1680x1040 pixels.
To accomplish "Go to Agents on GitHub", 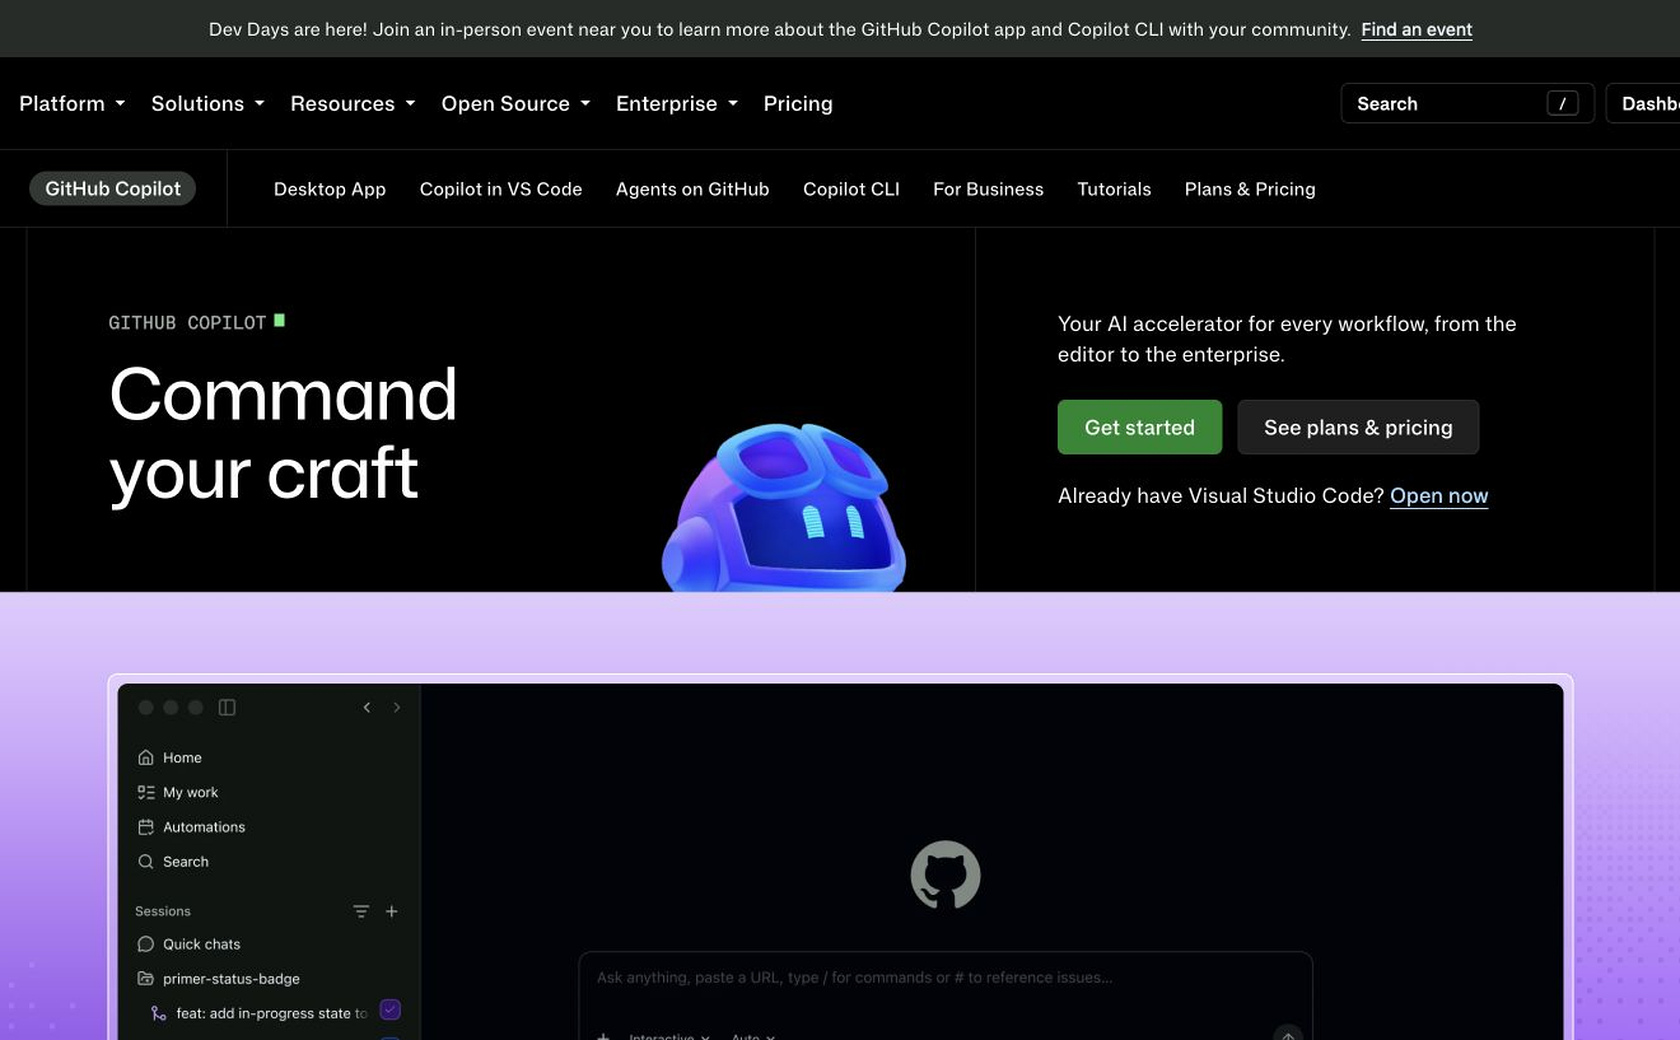I will coord(692,189).
